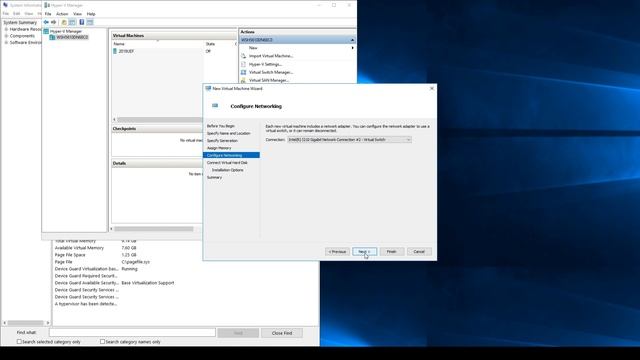Viewport: 640px width, 360px height.
Task: Open the Help menu in Hyper-V Manager
Action: 91,14
